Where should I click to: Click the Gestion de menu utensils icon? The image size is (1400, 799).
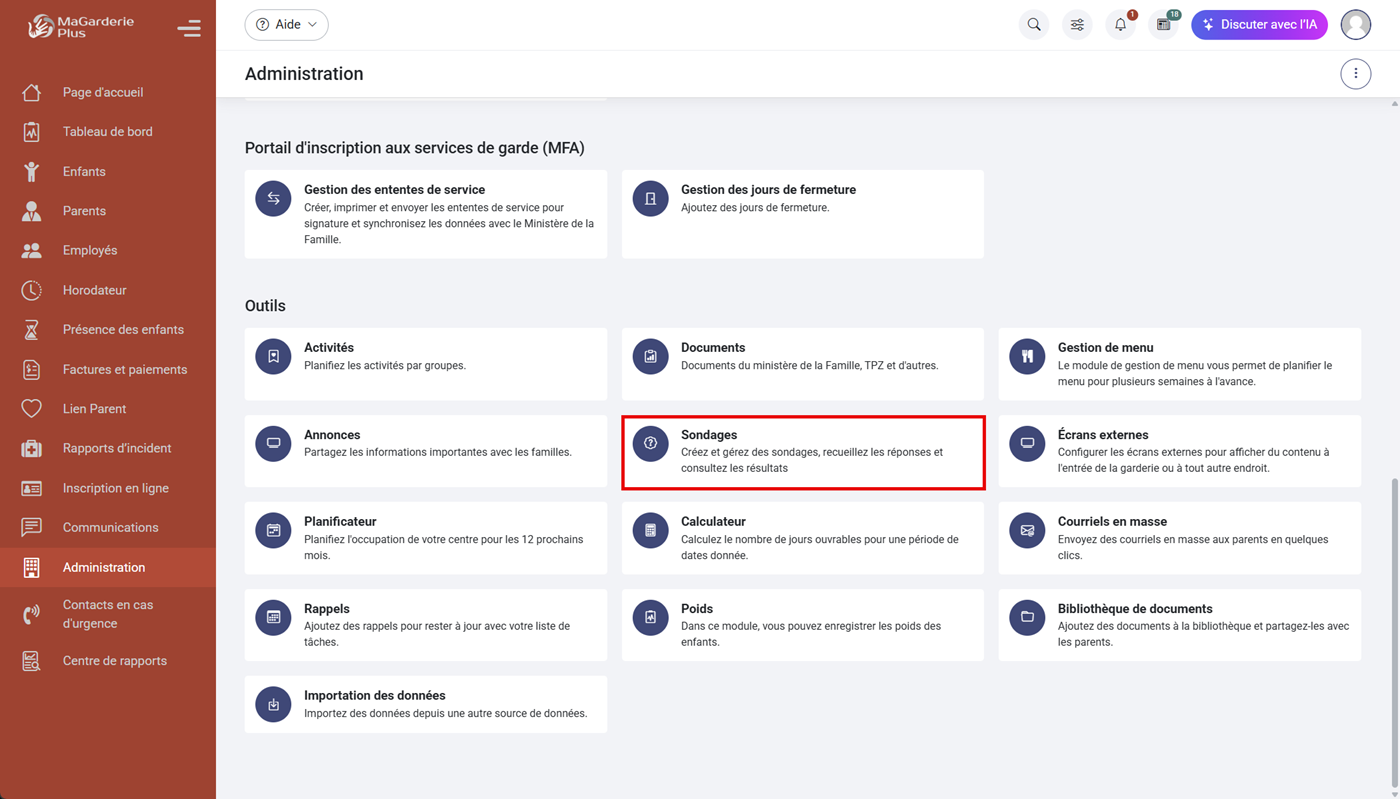pos(1027,356)
